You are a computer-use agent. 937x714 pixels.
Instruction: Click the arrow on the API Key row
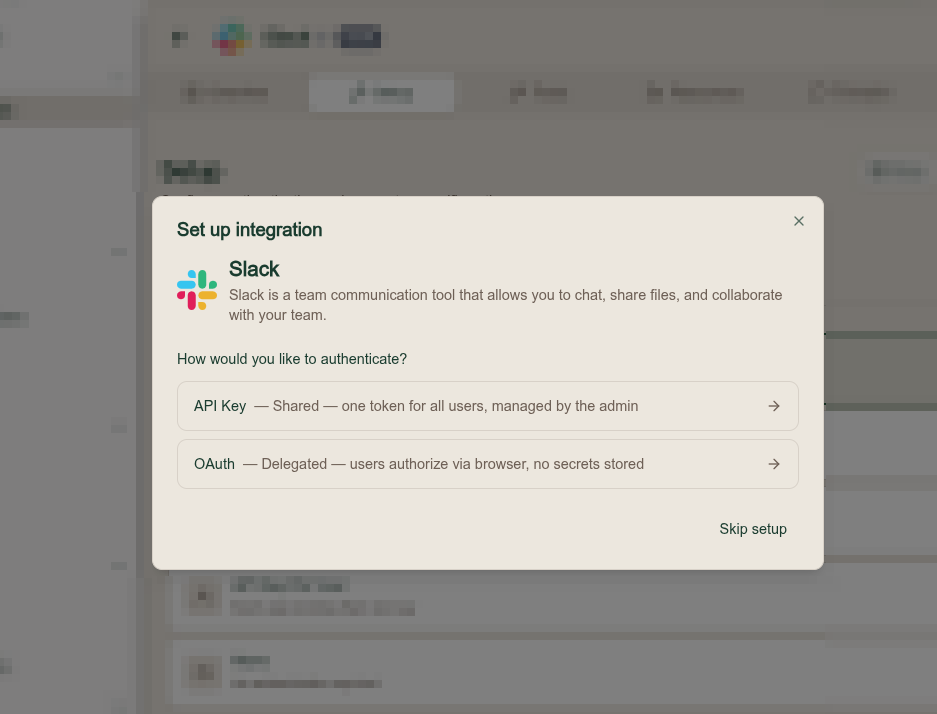coord(774,406)
